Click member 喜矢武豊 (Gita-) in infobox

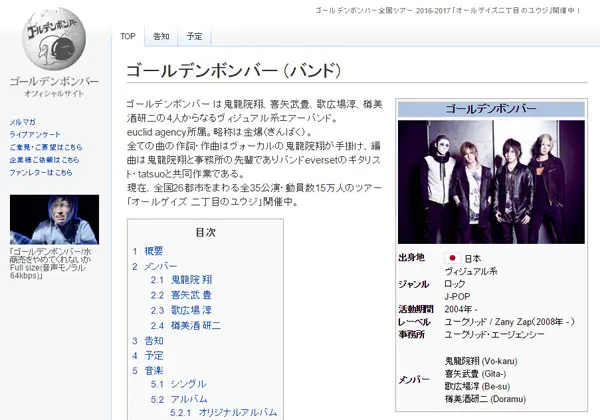click(x=475, y=374)
